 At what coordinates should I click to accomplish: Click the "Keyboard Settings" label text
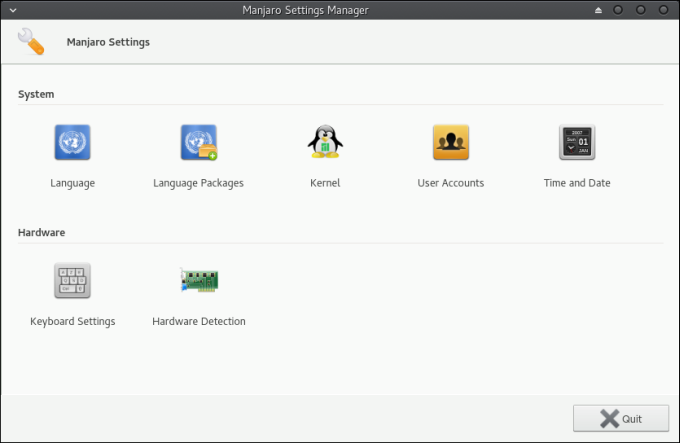72,322
